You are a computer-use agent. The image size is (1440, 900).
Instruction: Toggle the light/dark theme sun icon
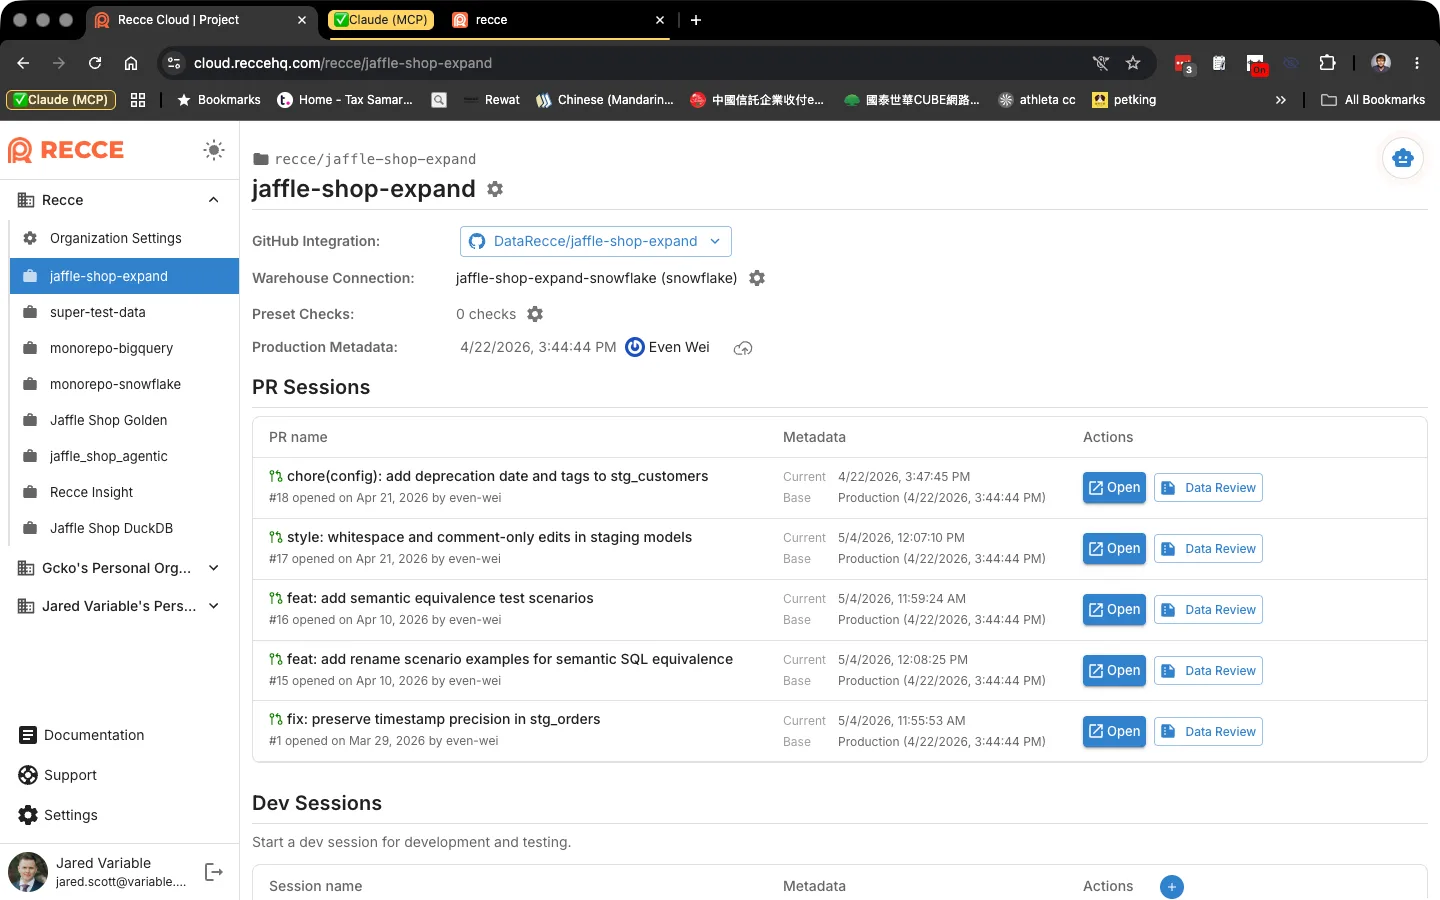click(213, 150)
